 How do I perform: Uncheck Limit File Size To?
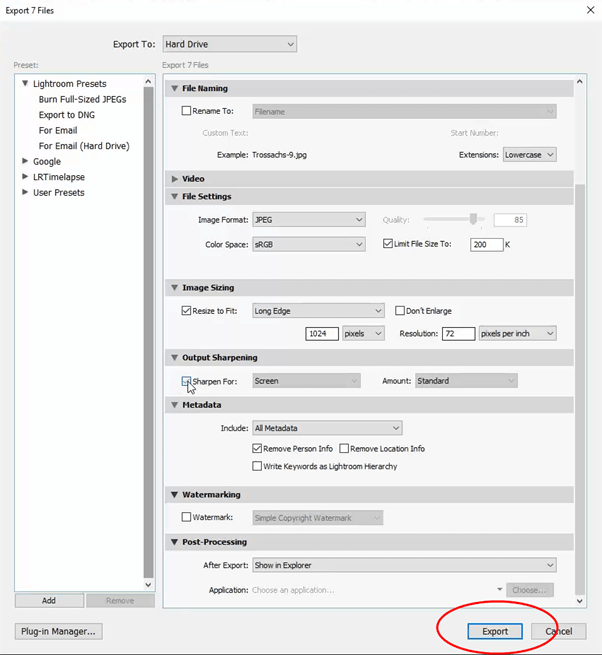click(388, 244)
